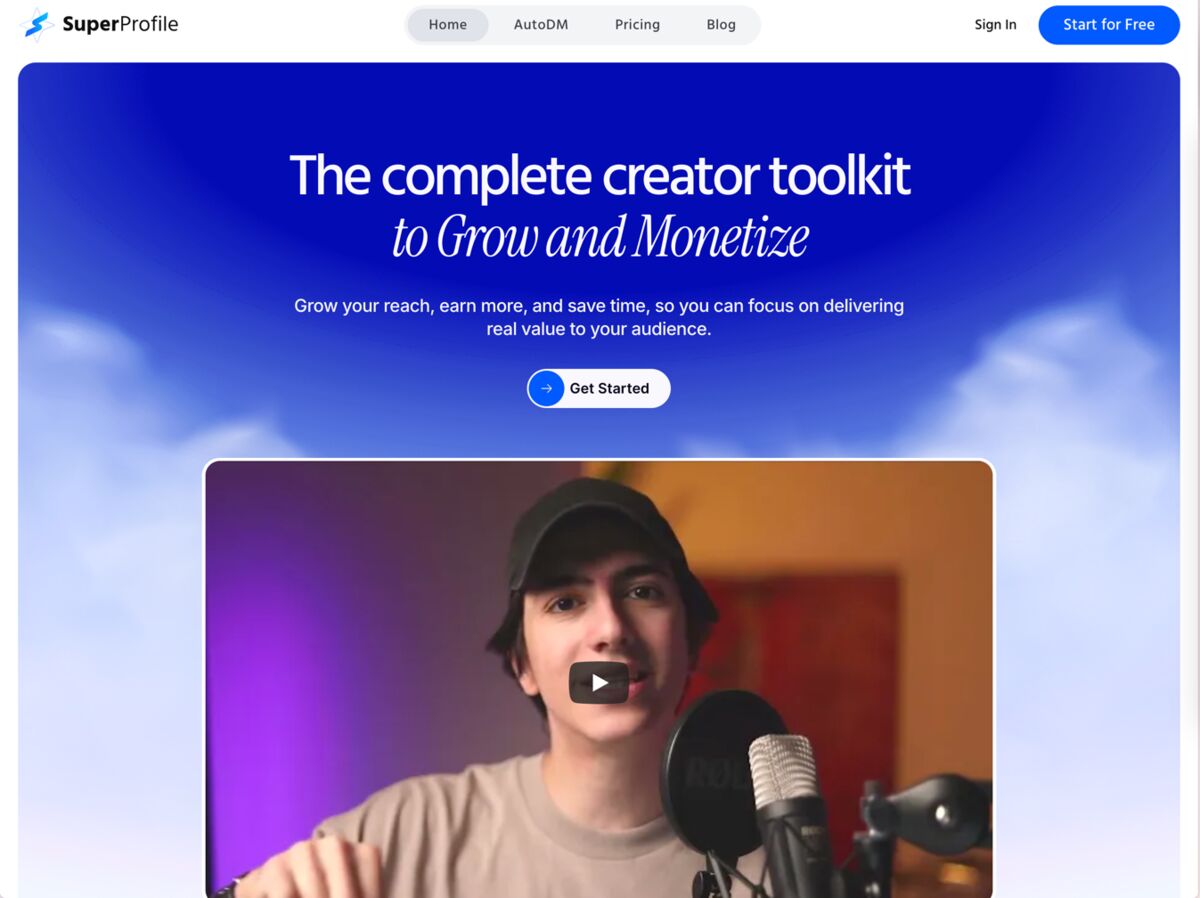Open the Pricing tab
Screen dimensions: 1200x898
[637, 25]
